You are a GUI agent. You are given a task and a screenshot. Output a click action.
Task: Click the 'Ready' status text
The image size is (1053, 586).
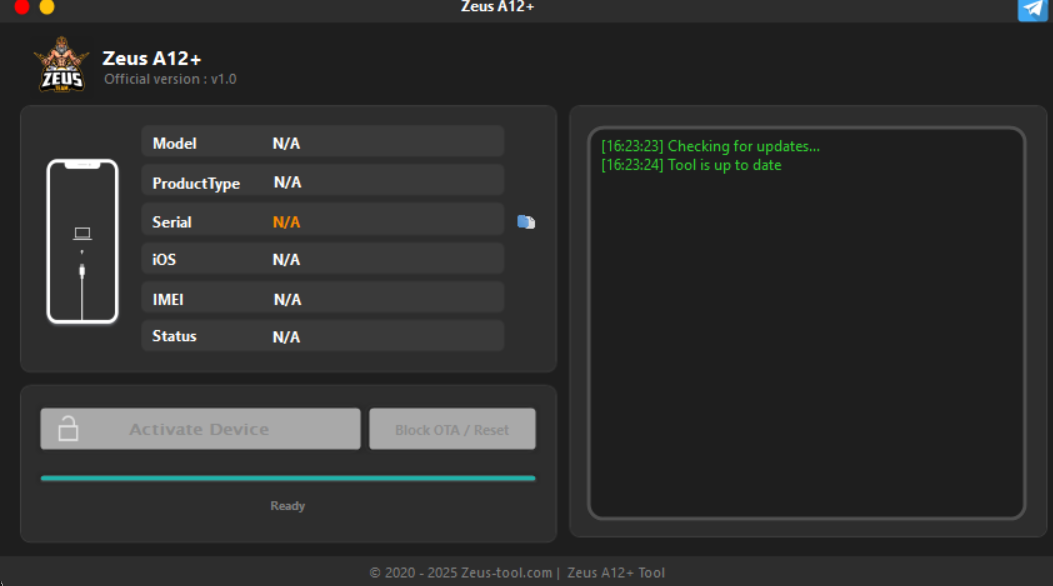(x=287, y=506)
